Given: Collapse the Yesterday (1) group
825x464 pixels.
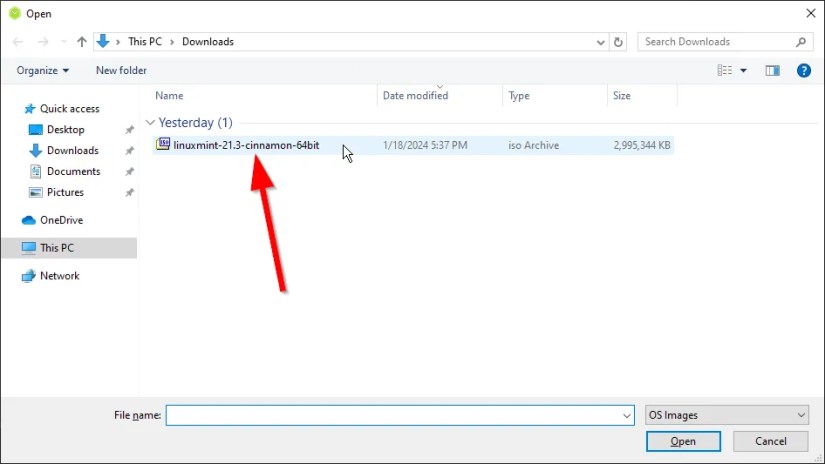Looking at the screenshot, I should (x=150, y=123).
